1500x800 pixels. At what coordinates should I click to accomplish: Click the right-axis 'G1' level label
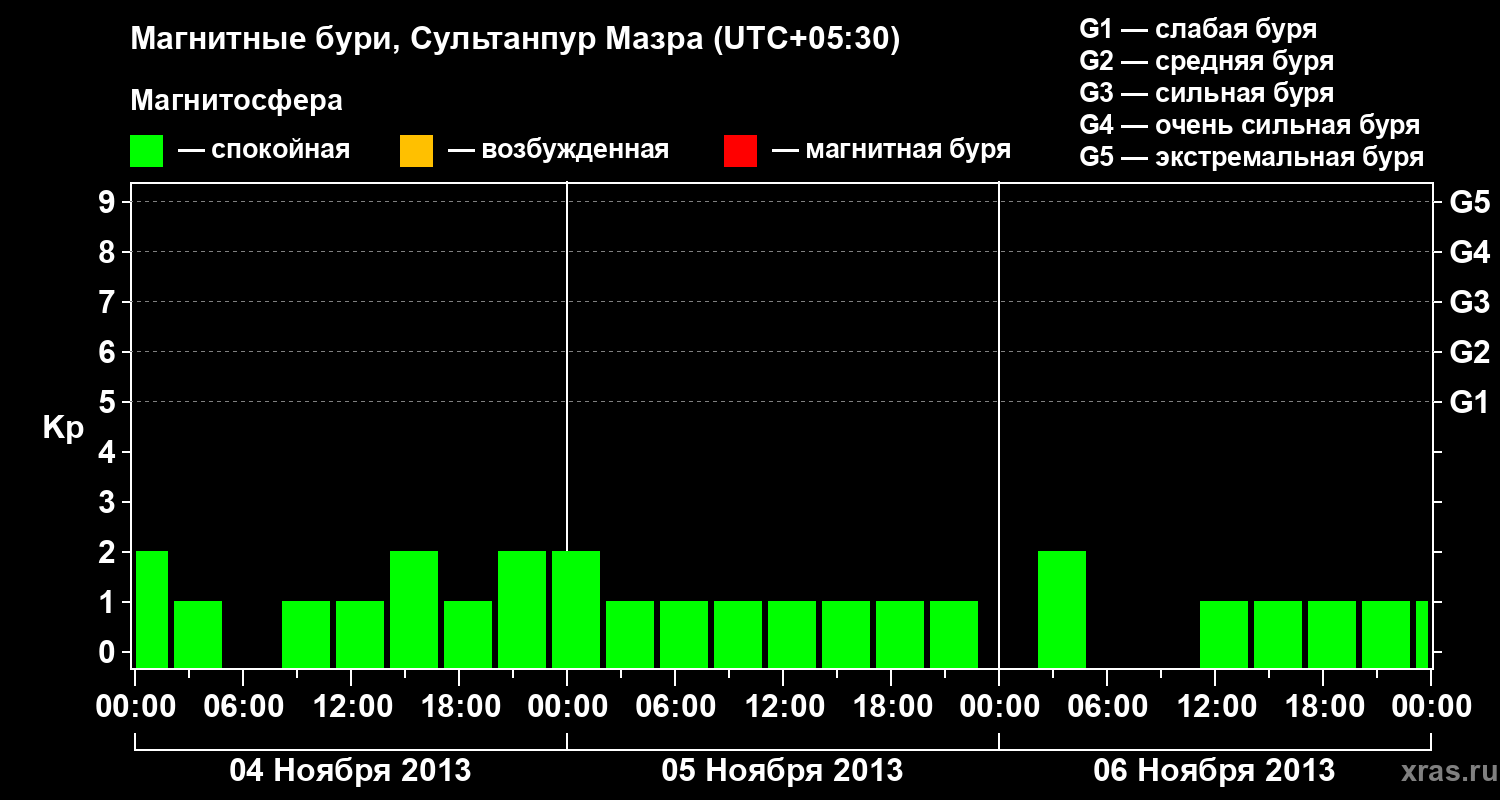point(1470,402)
